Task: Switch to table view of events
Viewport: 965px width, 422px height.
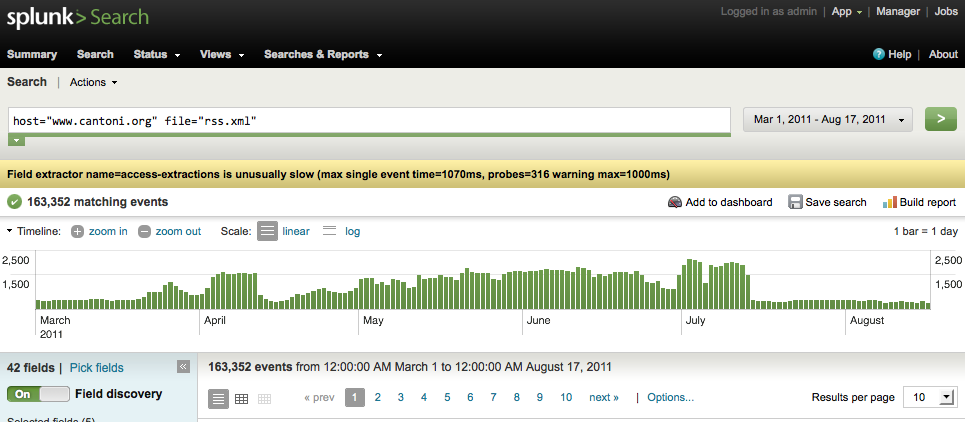Action: click(241, 399)
